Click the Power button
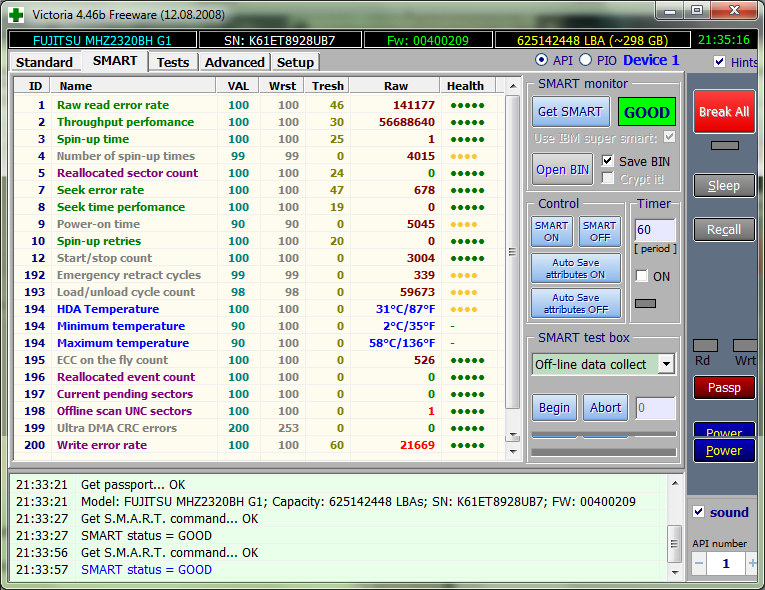Screen dimensions: 765x590 click(x=724, y=450)
